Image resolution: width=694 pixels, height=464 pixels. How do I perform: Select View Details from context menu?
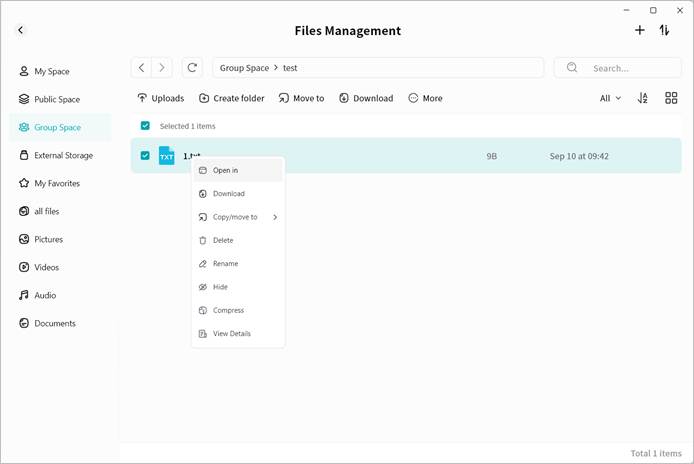231,334
